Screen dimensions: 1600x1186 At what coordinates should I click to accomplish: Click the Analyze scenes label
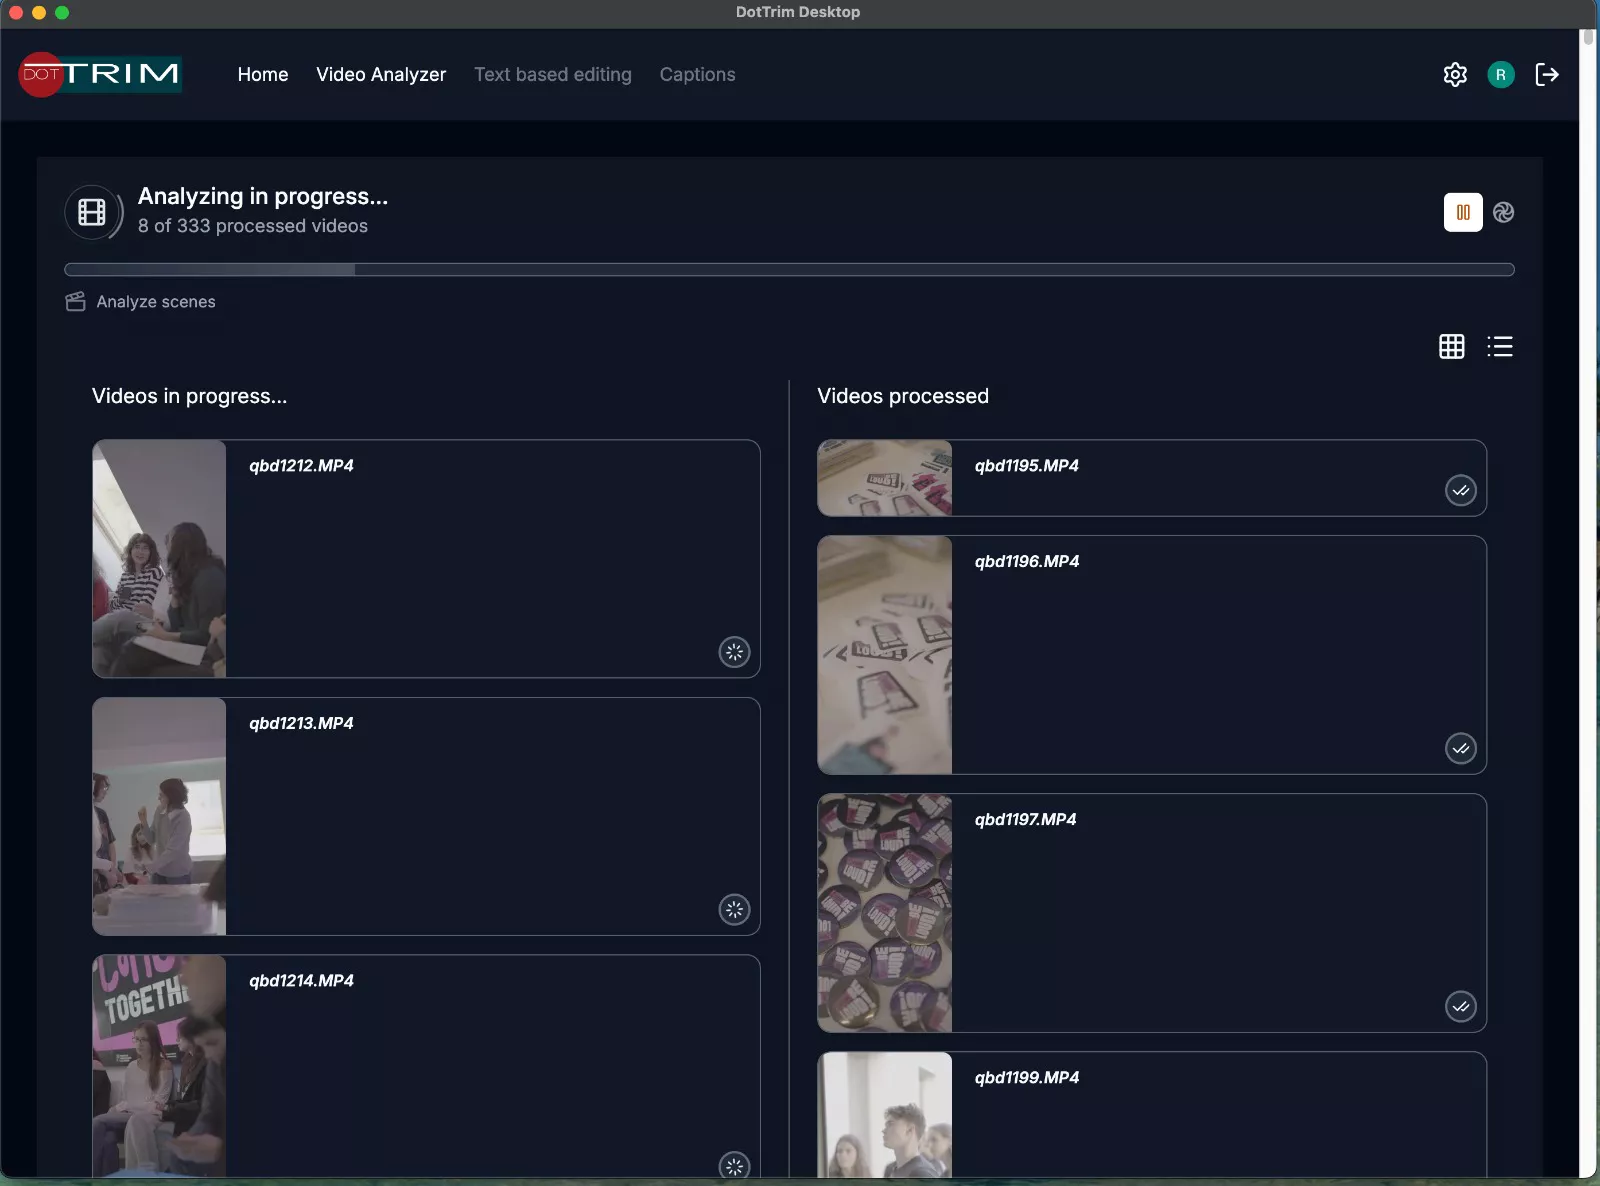(156, 302)
